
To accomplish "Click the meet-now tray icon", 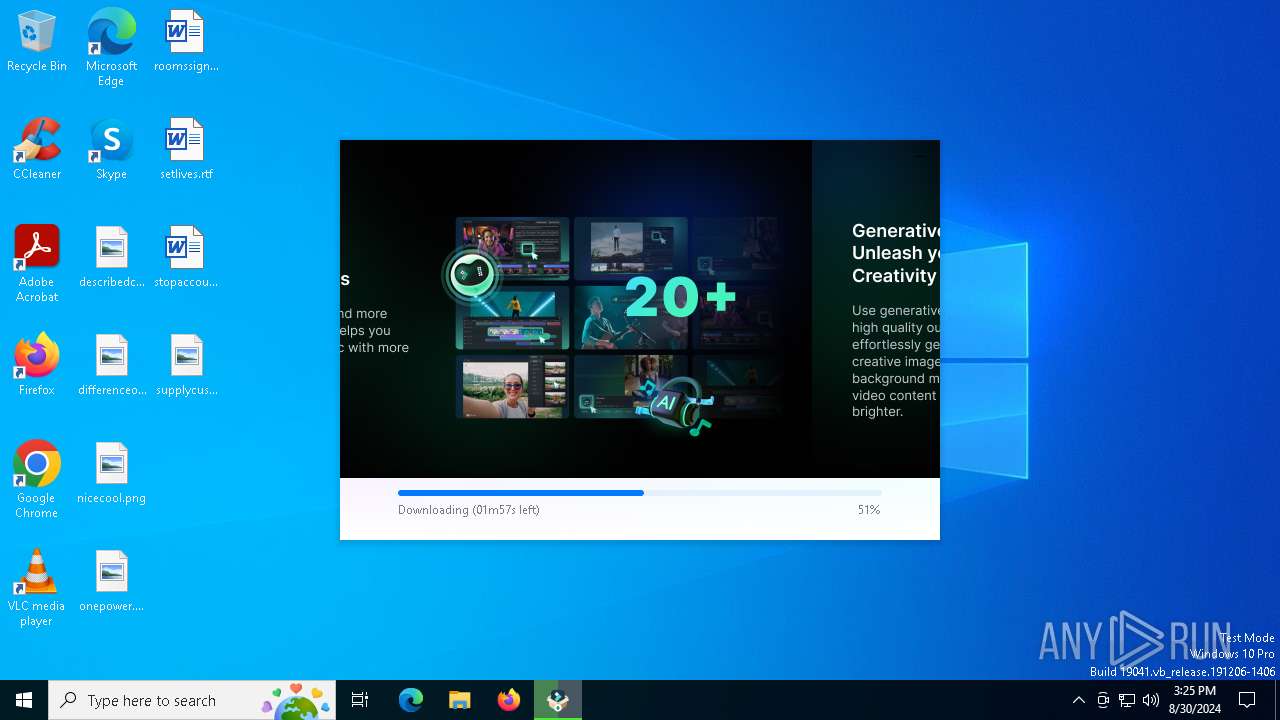I will 1103,700.
